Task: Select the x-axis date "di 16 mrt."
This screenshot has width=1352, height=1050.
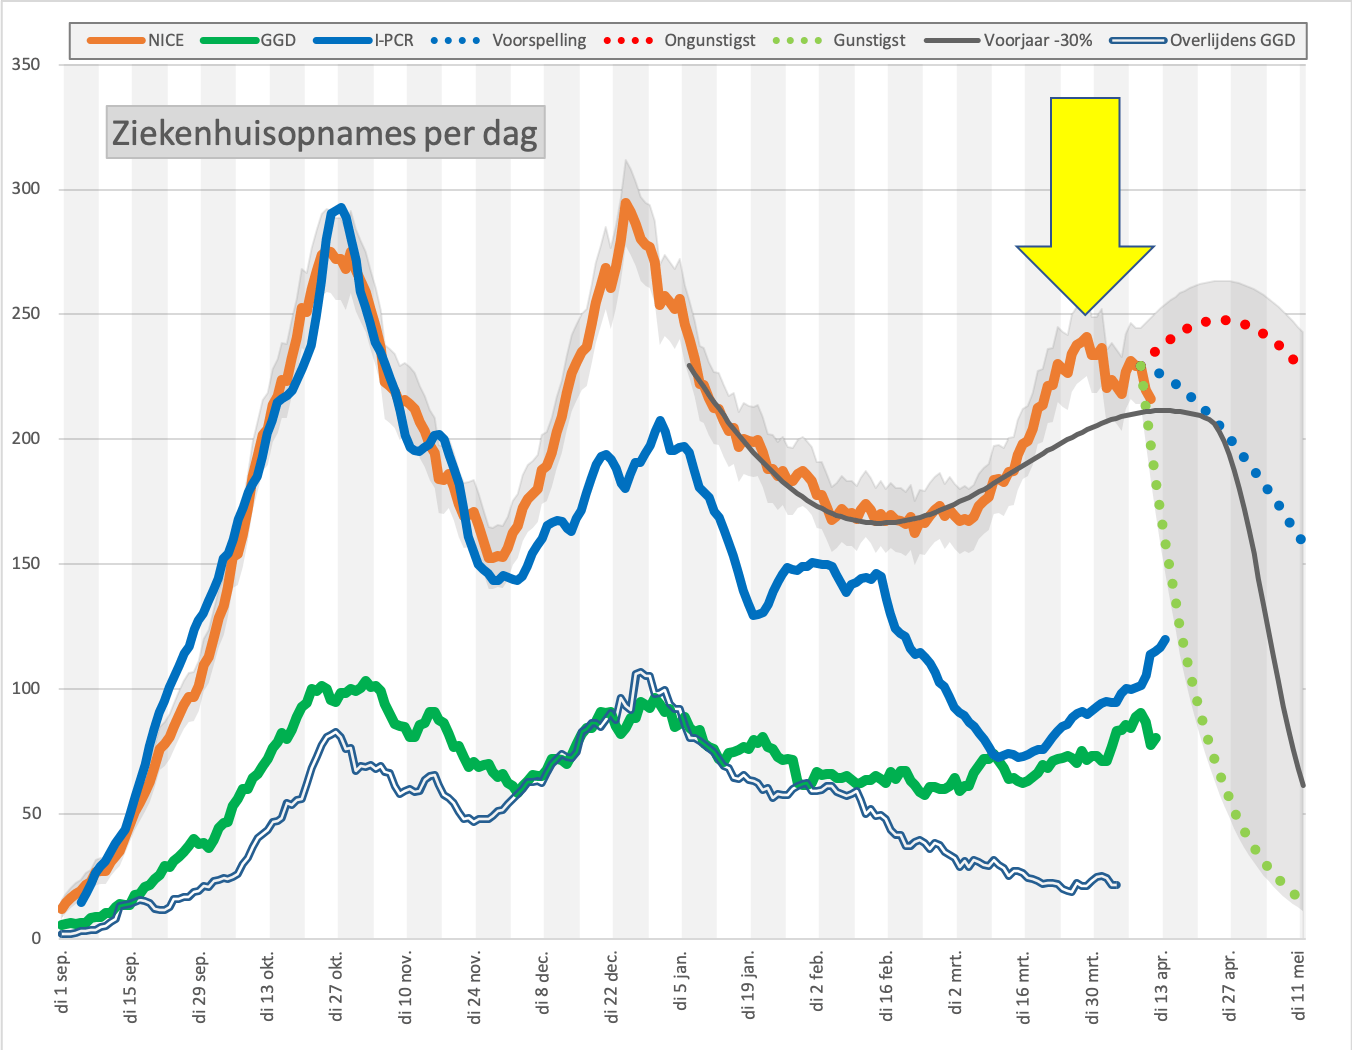Action: click(1025, 987)
